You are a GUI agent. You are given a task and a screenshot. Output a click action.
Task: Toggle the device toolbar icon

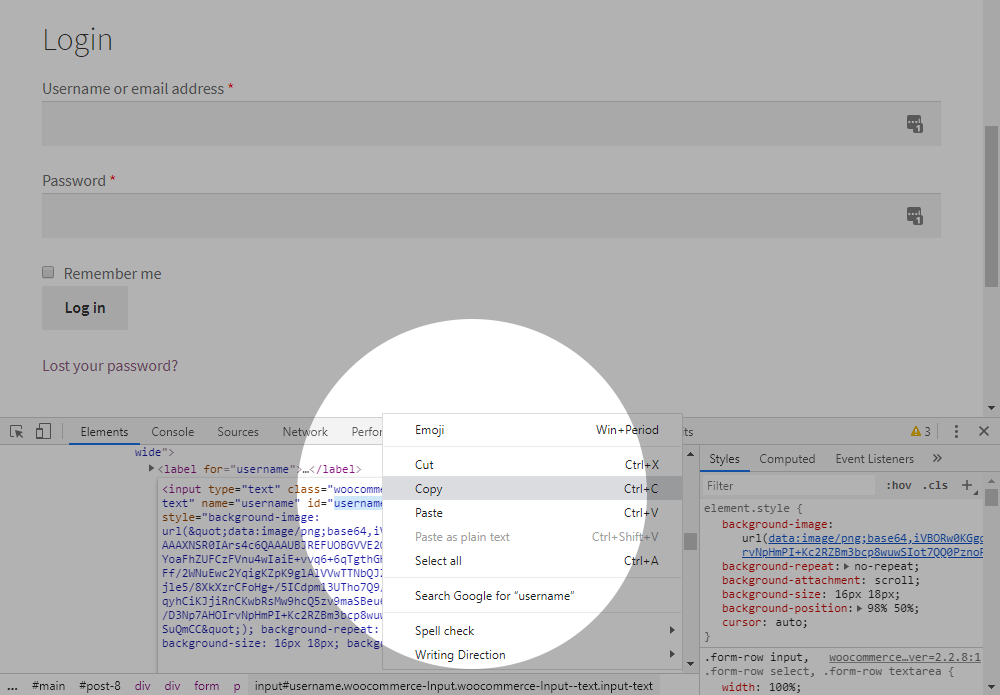43,432
